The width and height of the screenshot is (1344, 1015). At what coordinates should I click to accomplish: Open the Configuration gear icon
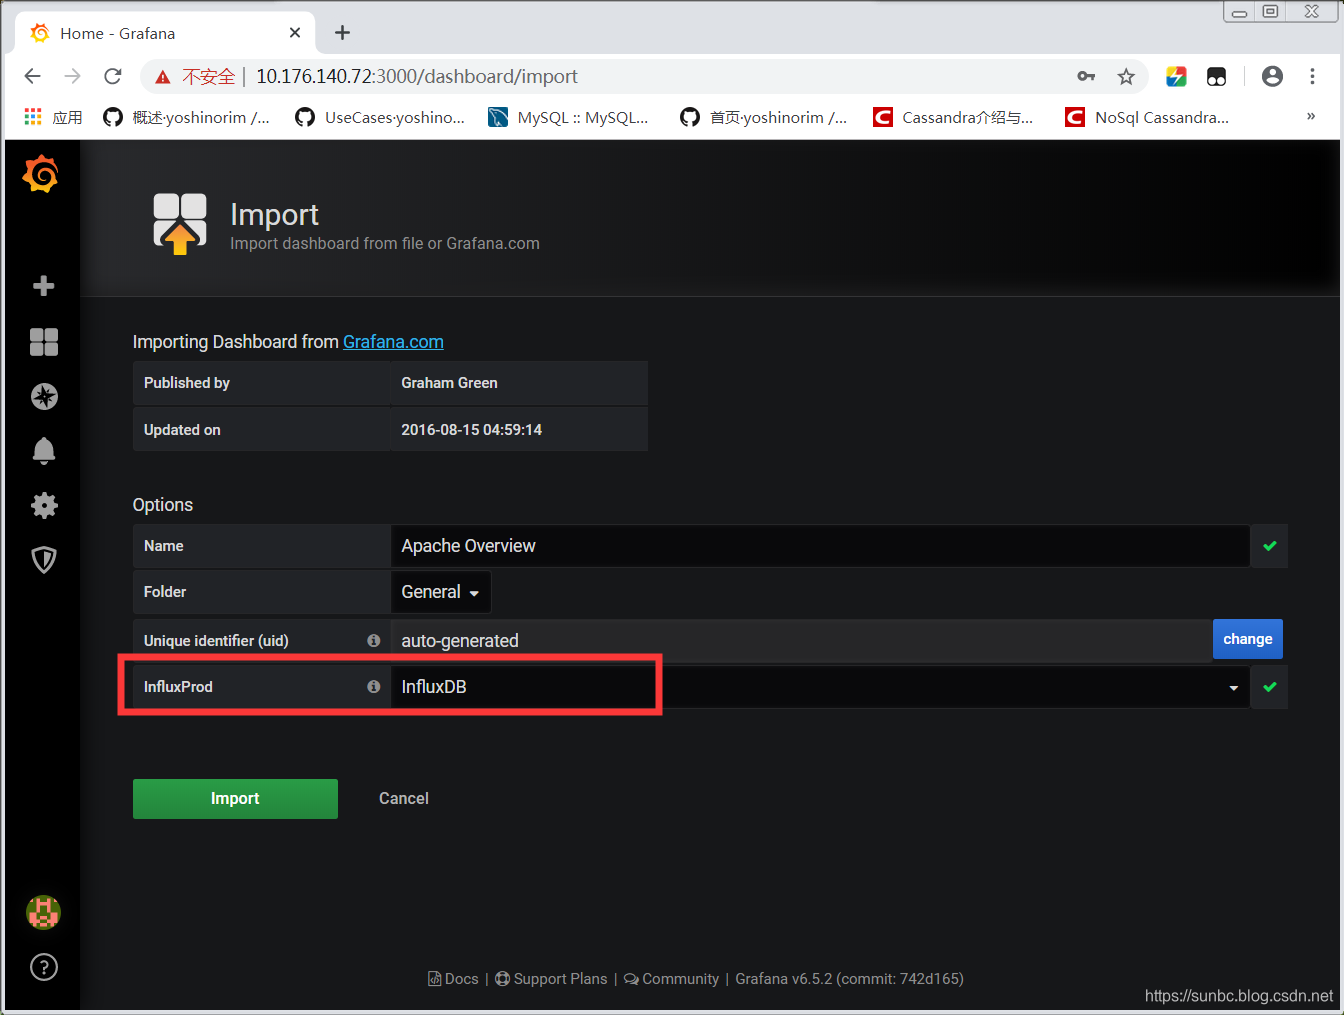pos(43,505)
